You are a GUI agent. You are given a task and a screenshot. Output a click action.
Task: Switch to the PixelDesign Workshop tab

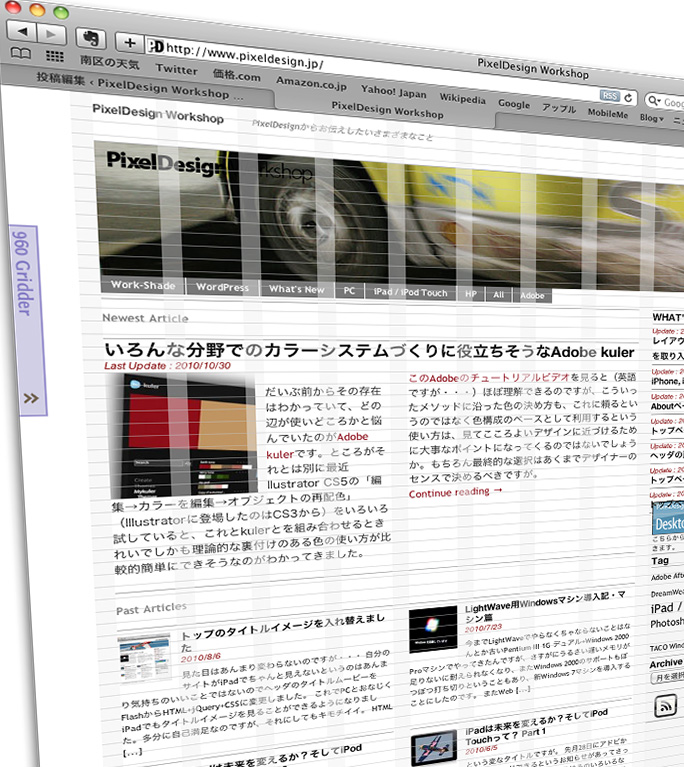click(x=387, y=110)
